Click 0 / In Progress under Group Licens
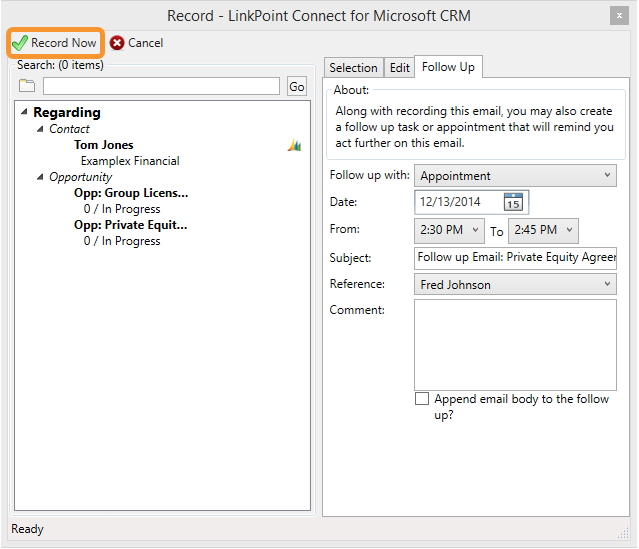Viewport: 639px width, 549px height. pos(122,209)
